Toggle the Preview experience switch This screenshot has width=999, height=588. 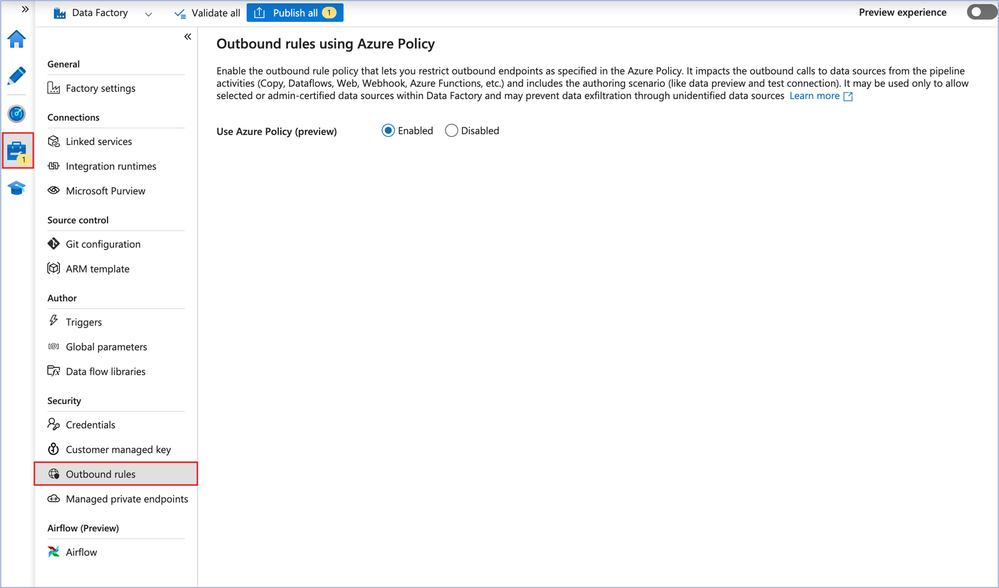pos(981,12)
